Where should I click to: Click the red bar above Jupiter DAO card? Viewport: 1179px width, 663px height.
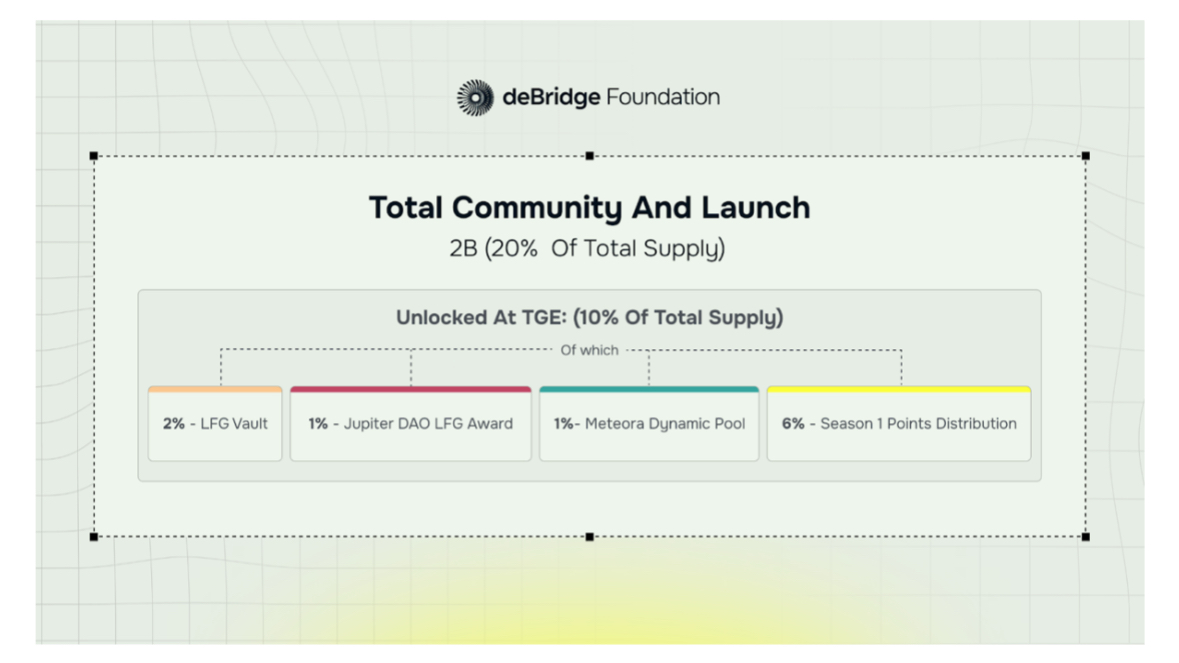[411, 389]
